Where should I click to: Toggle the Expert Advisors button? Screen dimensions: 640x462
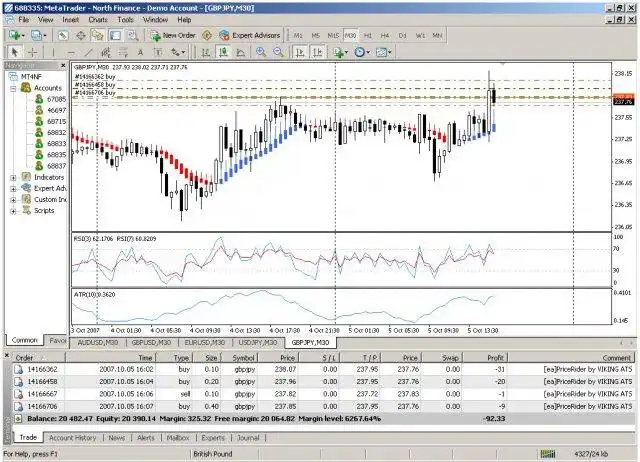(x=249, y=36)
